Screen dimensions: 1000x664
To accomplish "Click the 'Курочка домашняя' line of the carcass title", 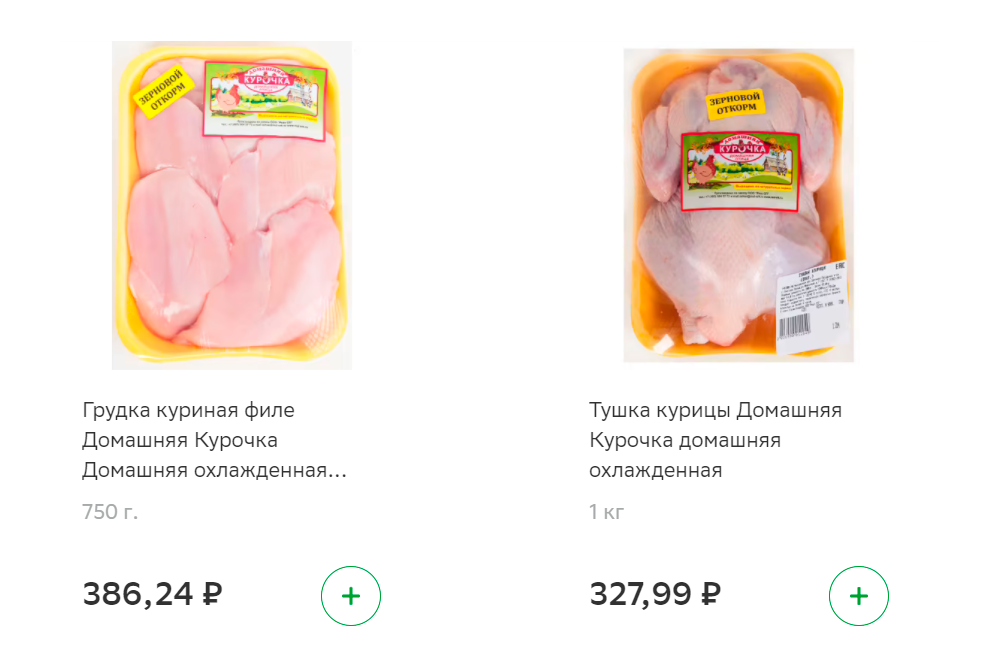I will click(x=685, y=440).
